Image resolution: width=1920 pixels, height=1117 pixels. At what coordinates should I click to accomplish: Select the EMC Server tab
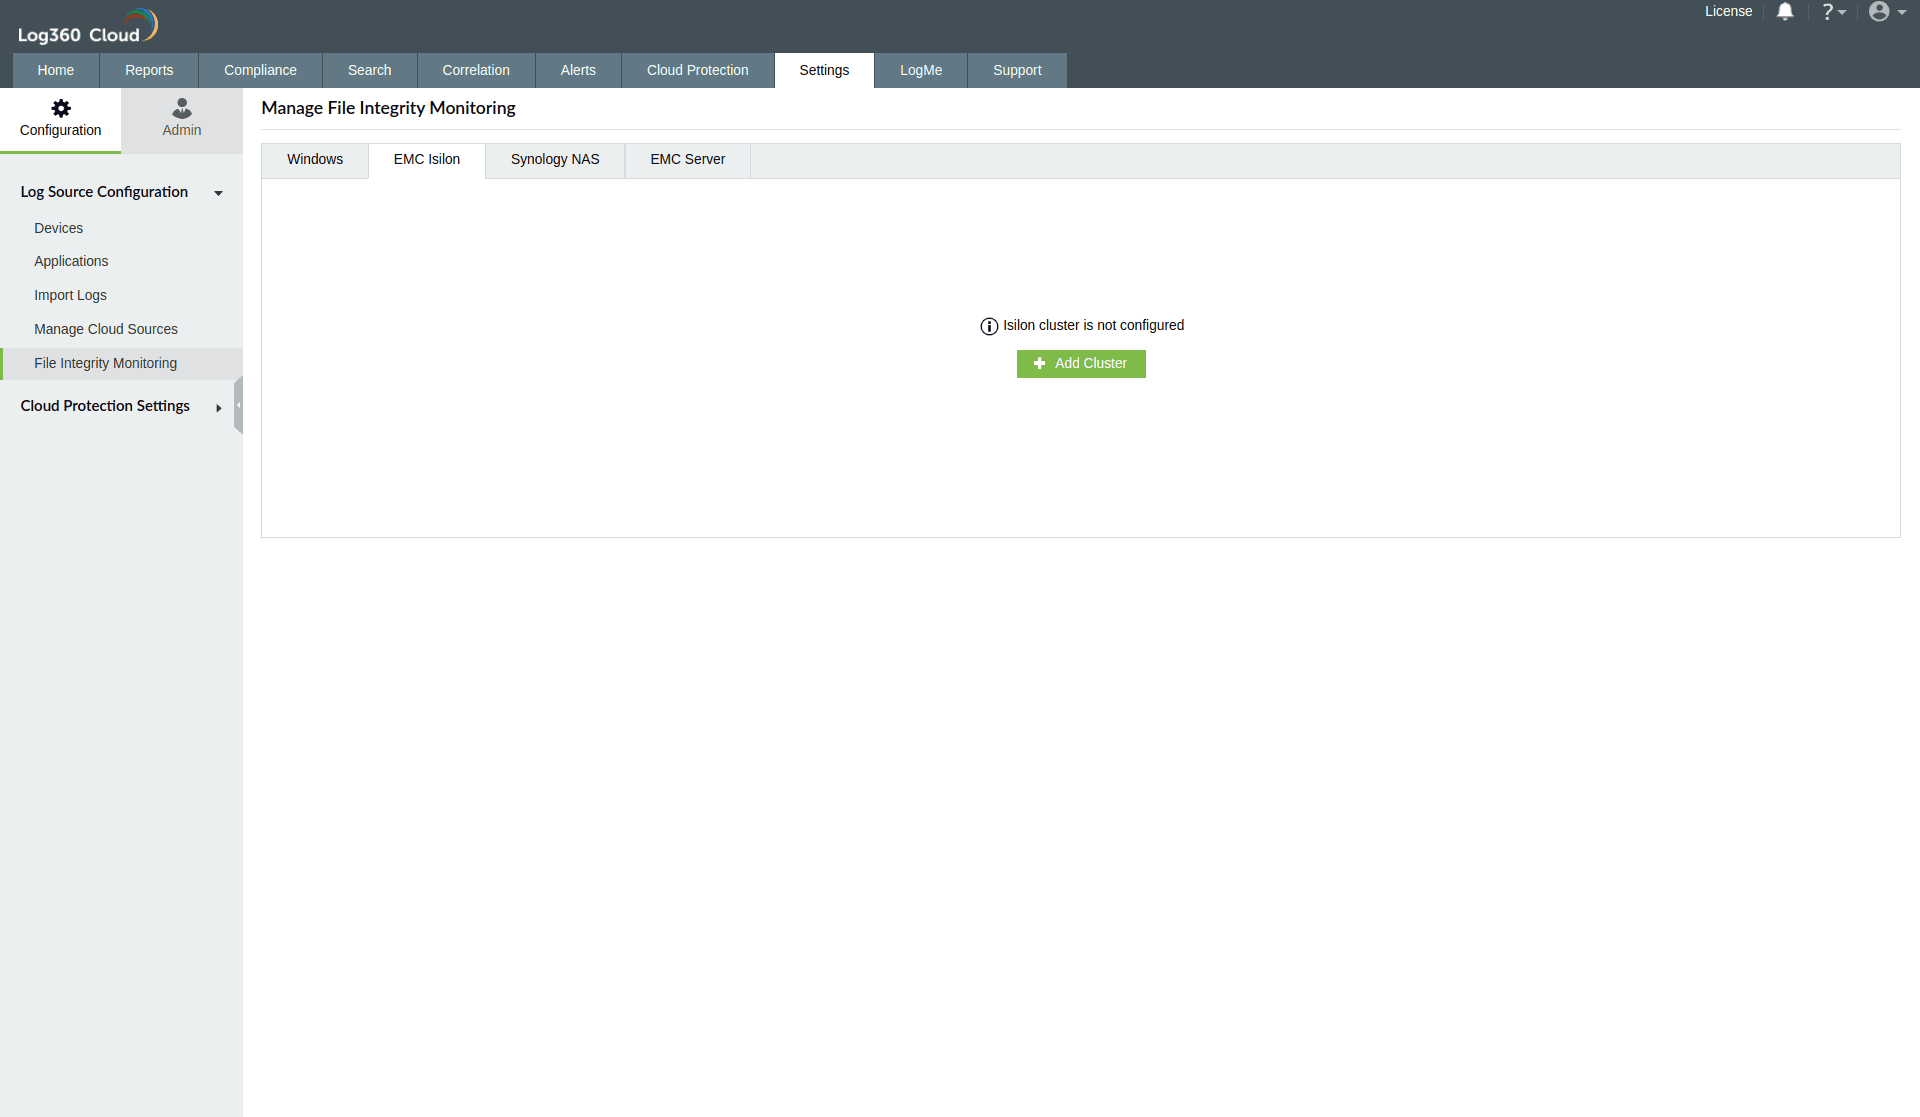pyautogui.click(x=687, y=159)
